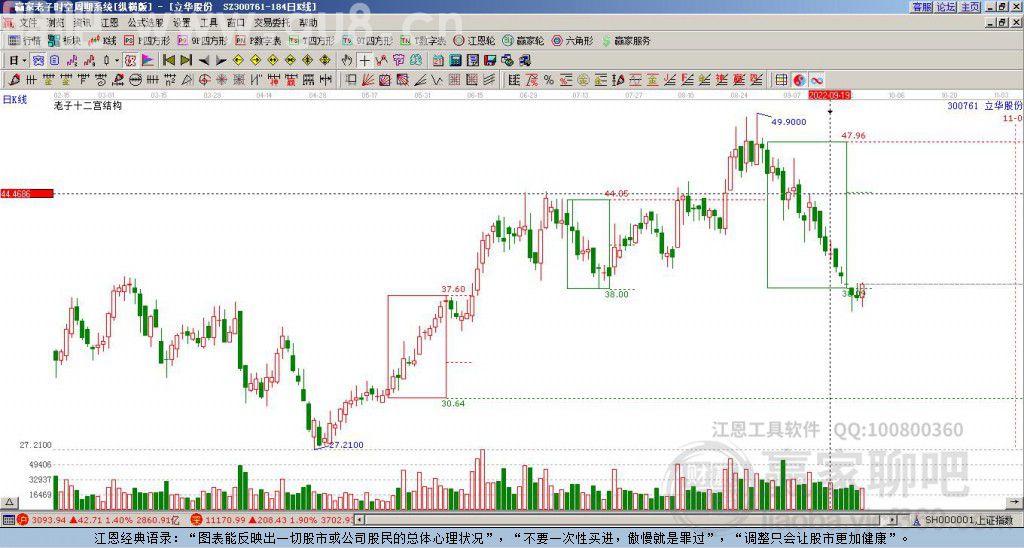Image resolution: width=1024 pixels, height=548 pixels.
Task: Click the 47.96 price label
Action: [853, 136]
